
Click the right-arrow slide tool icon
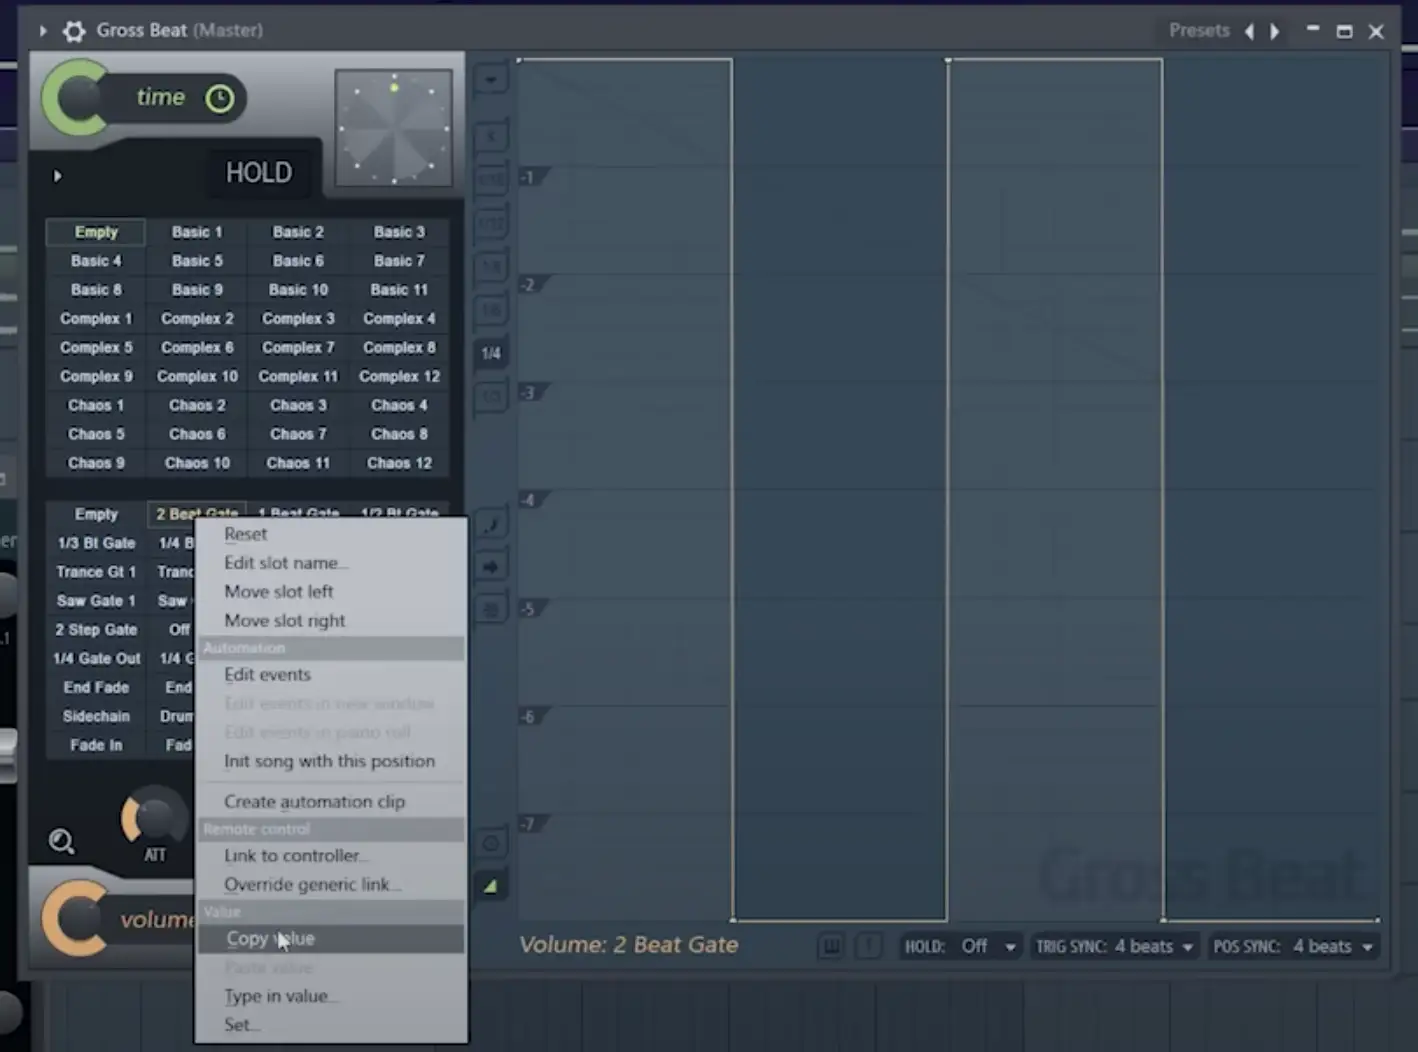[491, 567]
